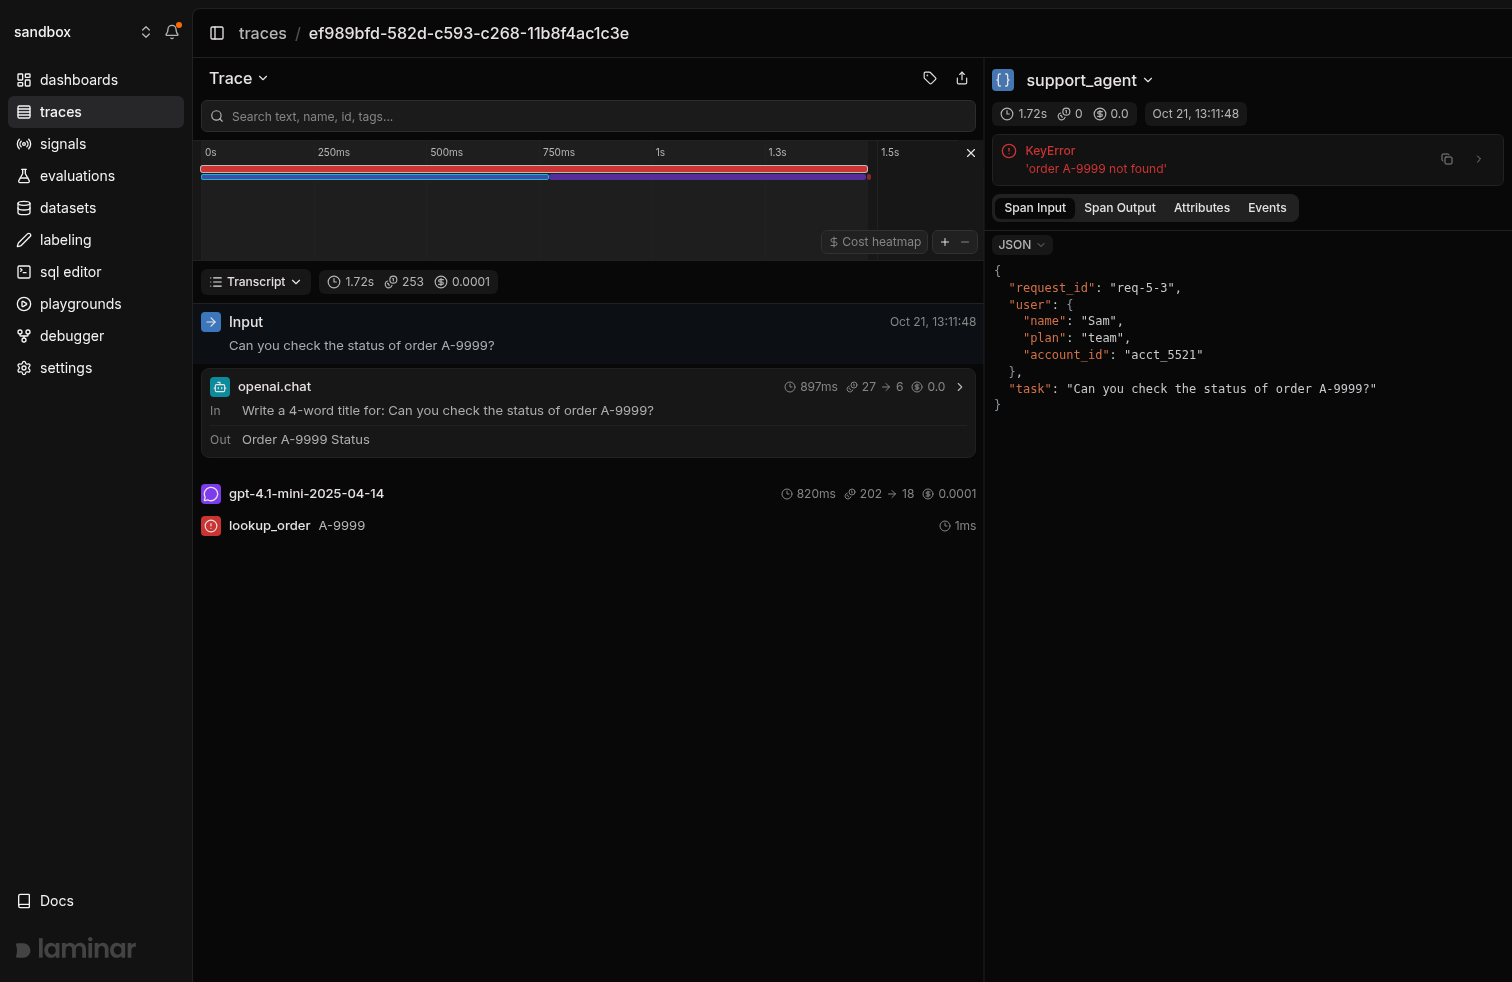The height and width of the screenshot is (982, 1512).
Task: Open playgrounds page
Action: (96, 304)
